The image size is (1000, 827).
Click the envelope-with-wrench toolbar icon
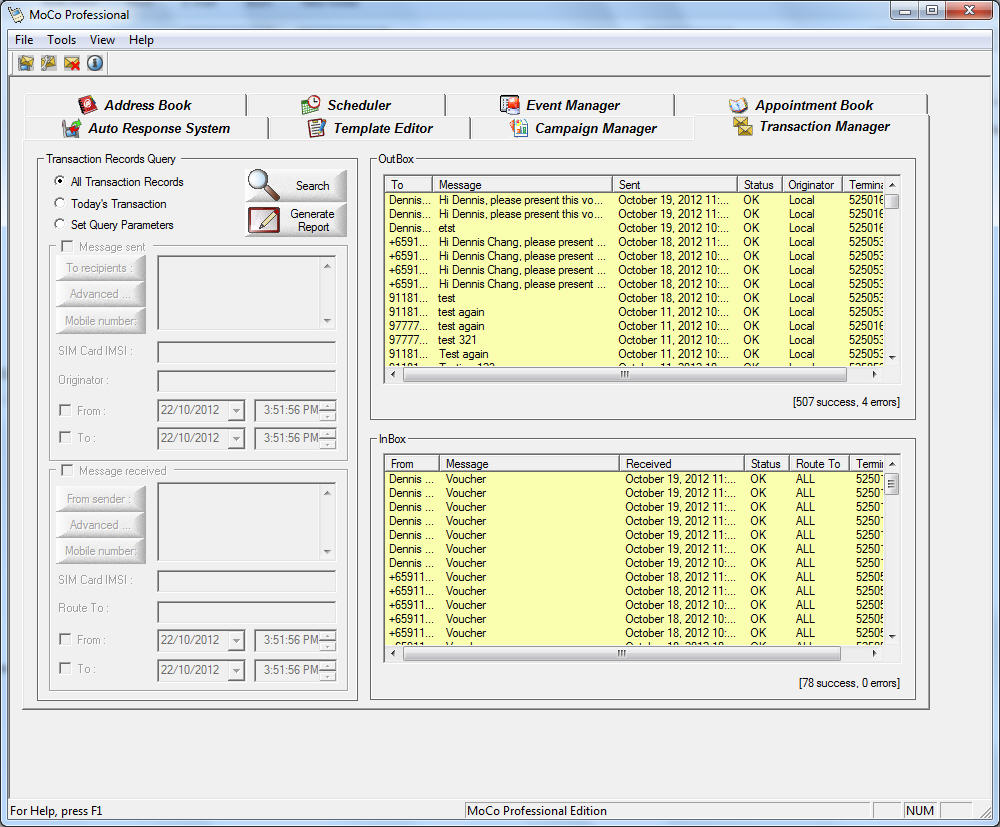point(48,63)
